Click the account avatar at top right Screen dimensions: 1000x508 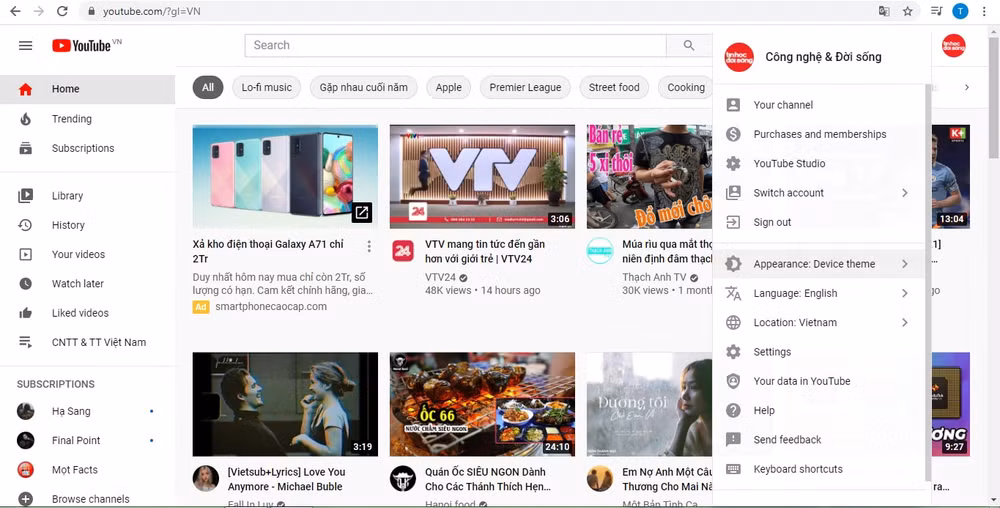(x=953, y=45)
